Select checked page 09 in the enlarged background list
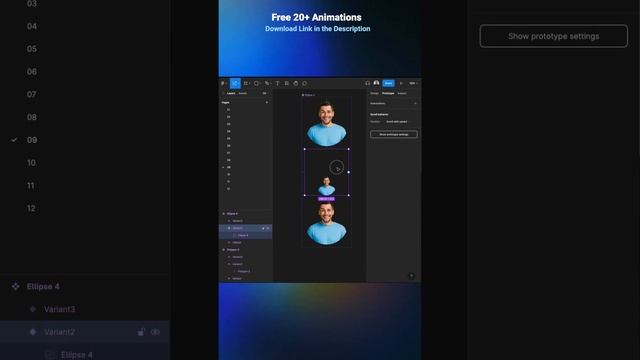The image size is (640, 360). [32, 140]
